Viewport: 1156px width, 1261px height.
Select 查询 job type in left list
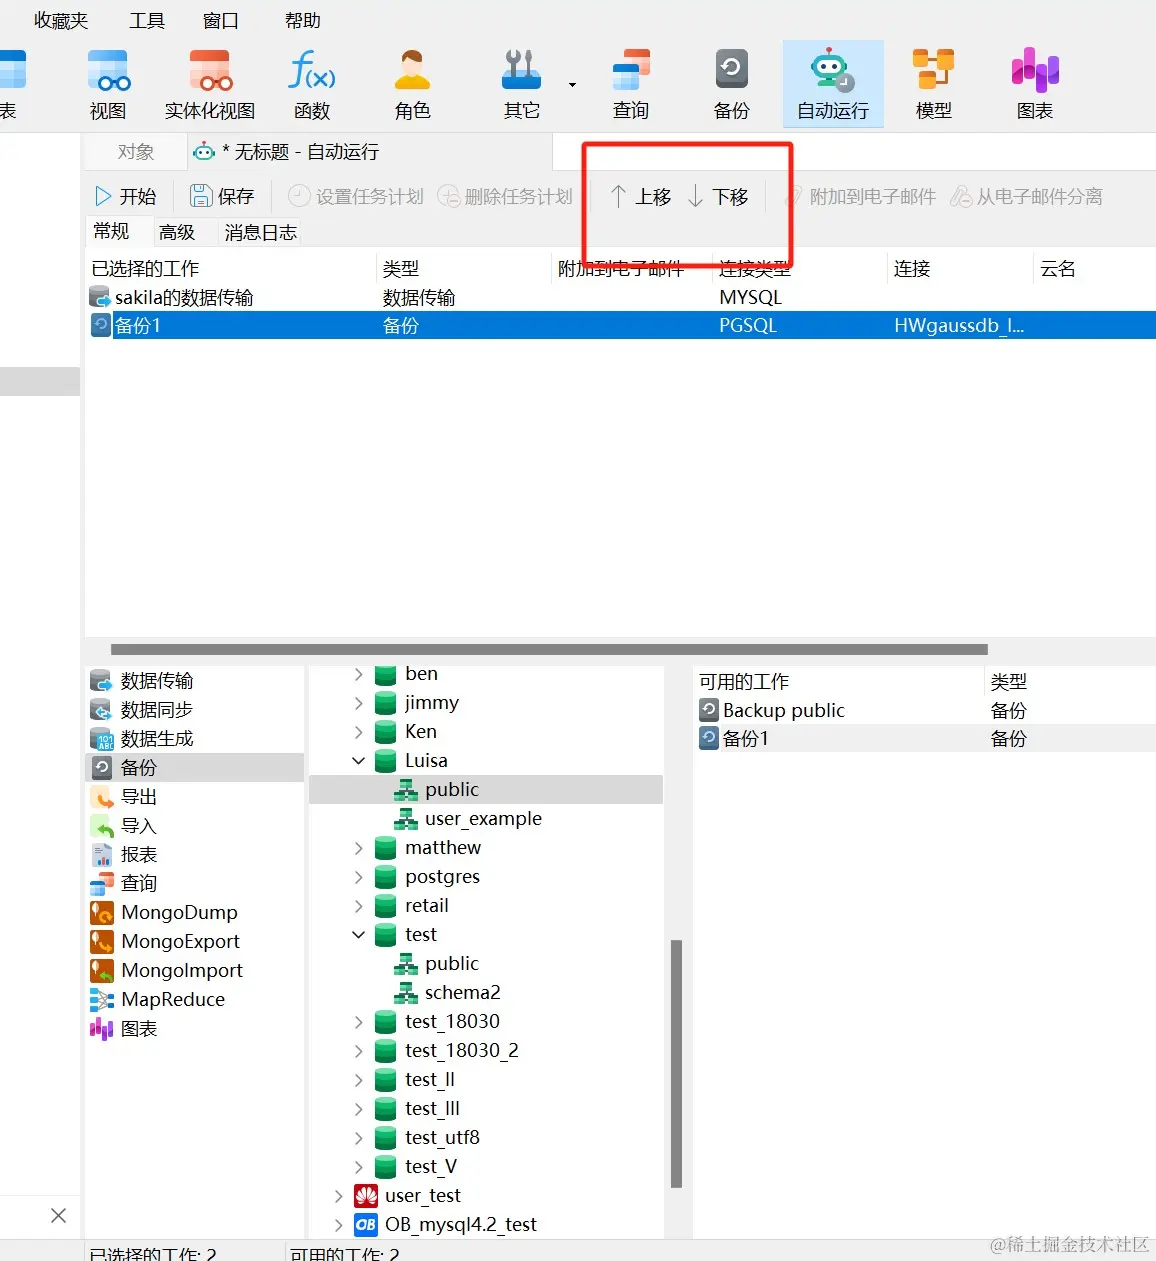click(x=195, y=884)
